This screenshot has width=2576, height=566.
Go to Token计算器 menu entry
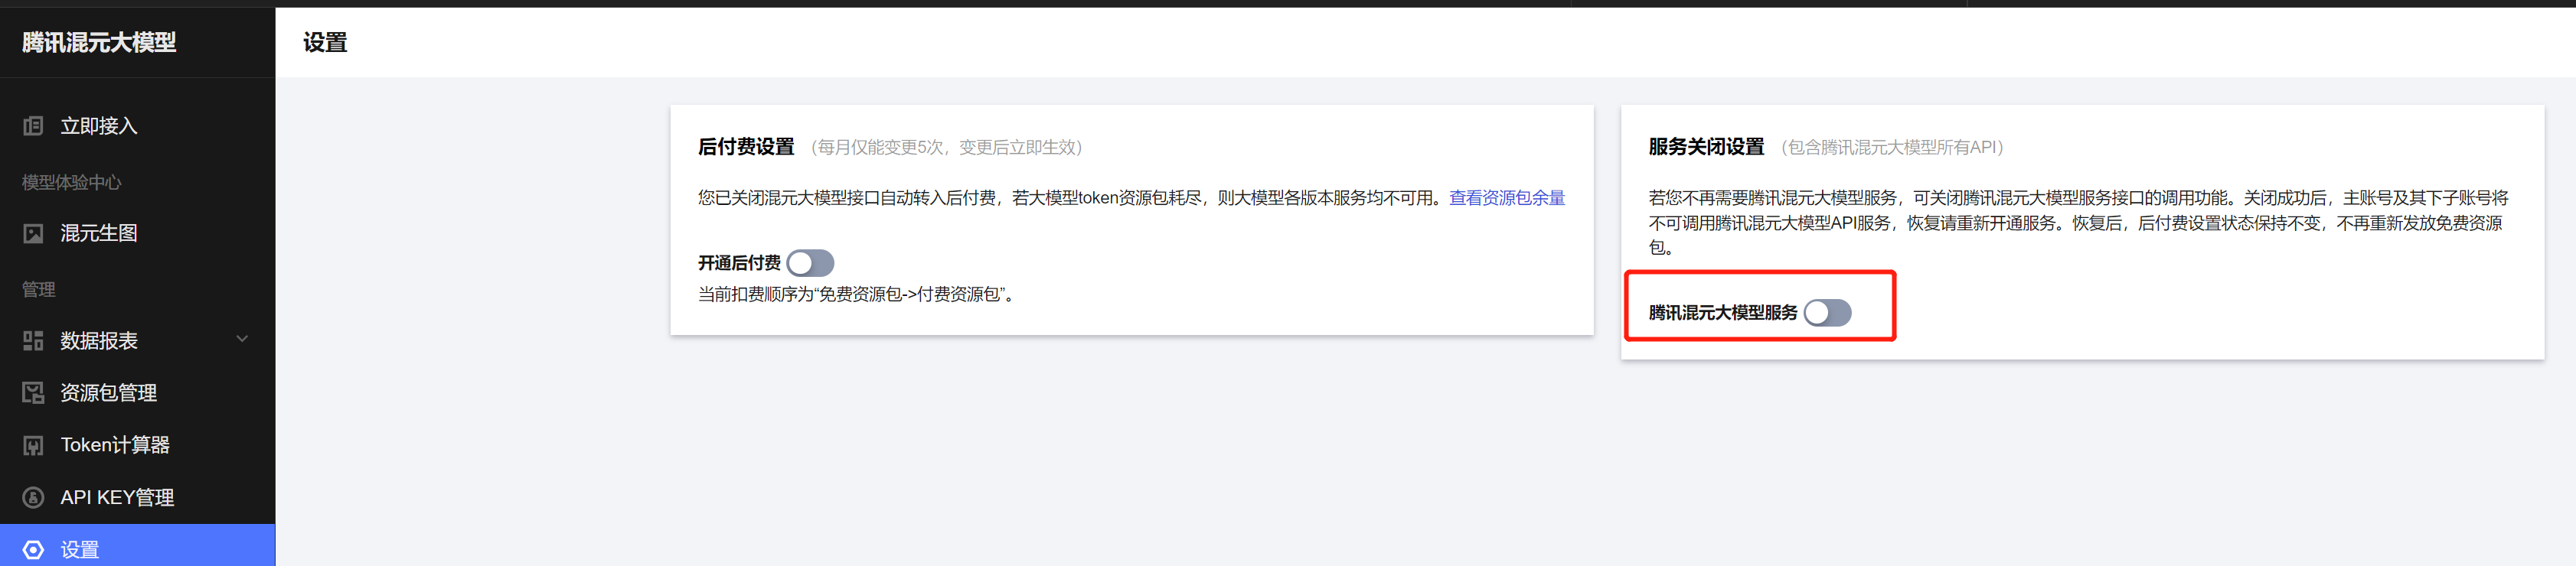pos(137,445)
